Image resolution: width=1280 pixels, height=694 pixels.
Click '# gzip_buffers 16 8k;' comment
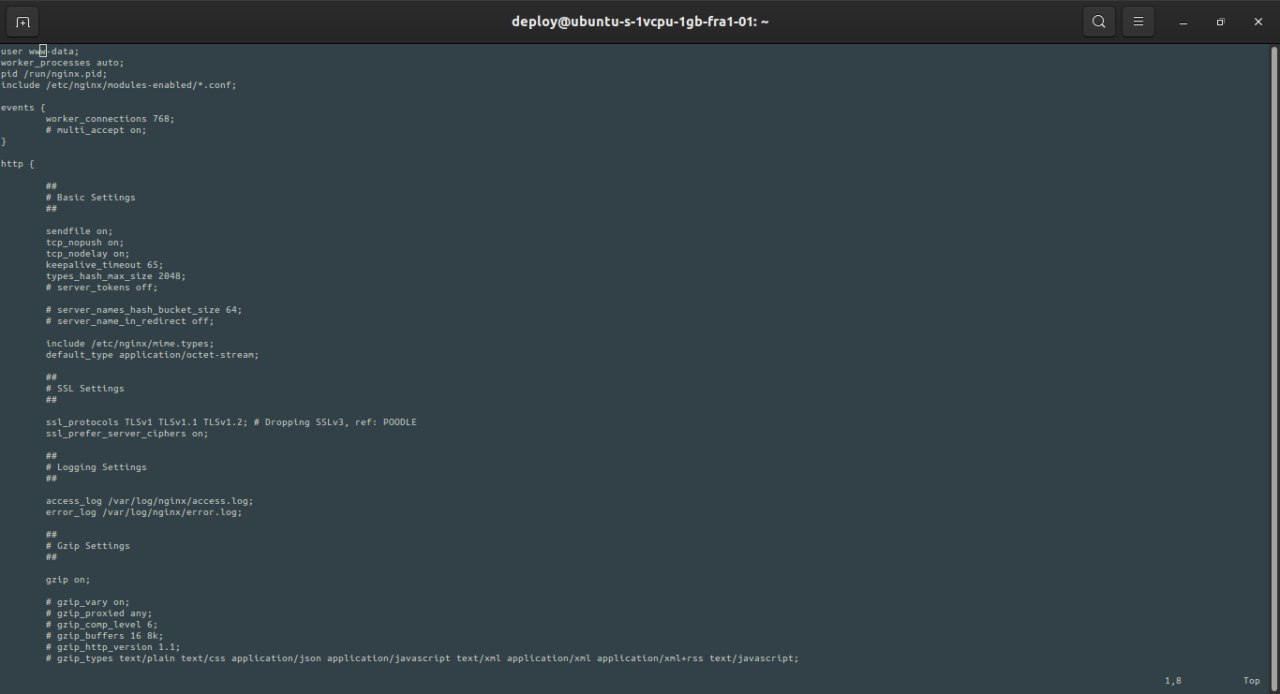pyautogui.click(x=104, y=636)
